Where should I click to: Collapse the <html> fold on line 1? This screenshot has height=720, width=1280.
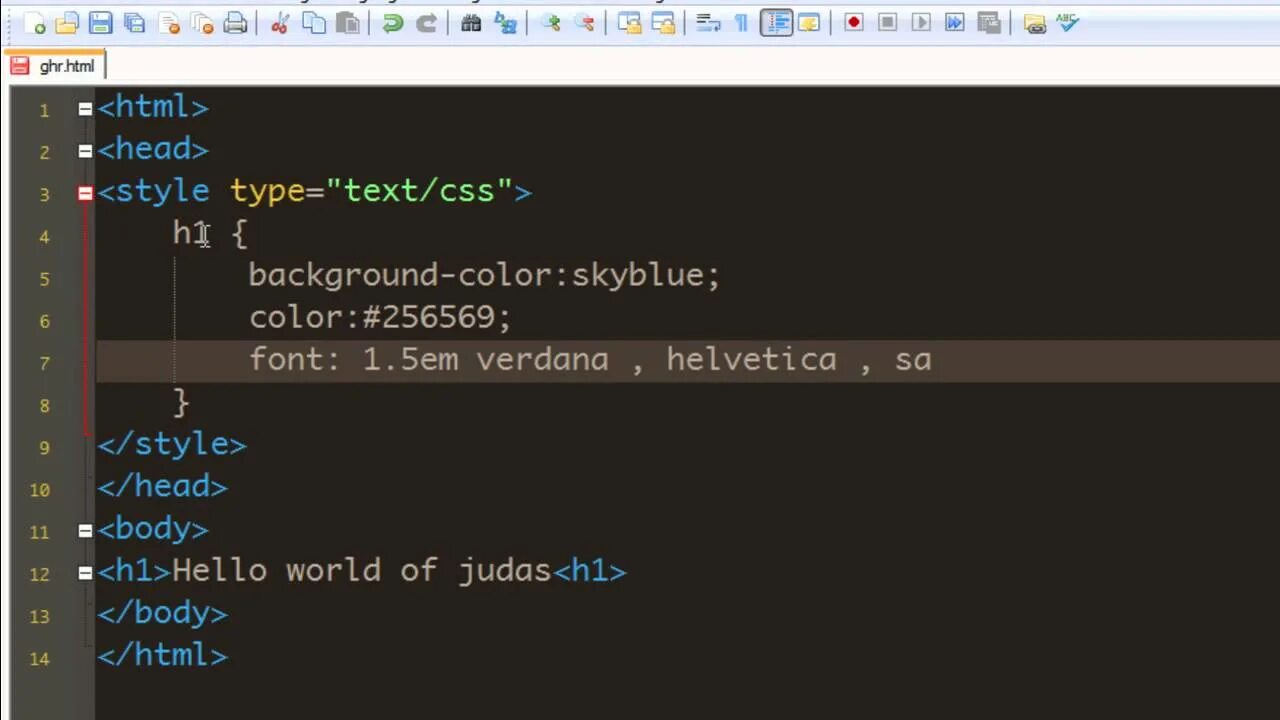click(85, 108)
